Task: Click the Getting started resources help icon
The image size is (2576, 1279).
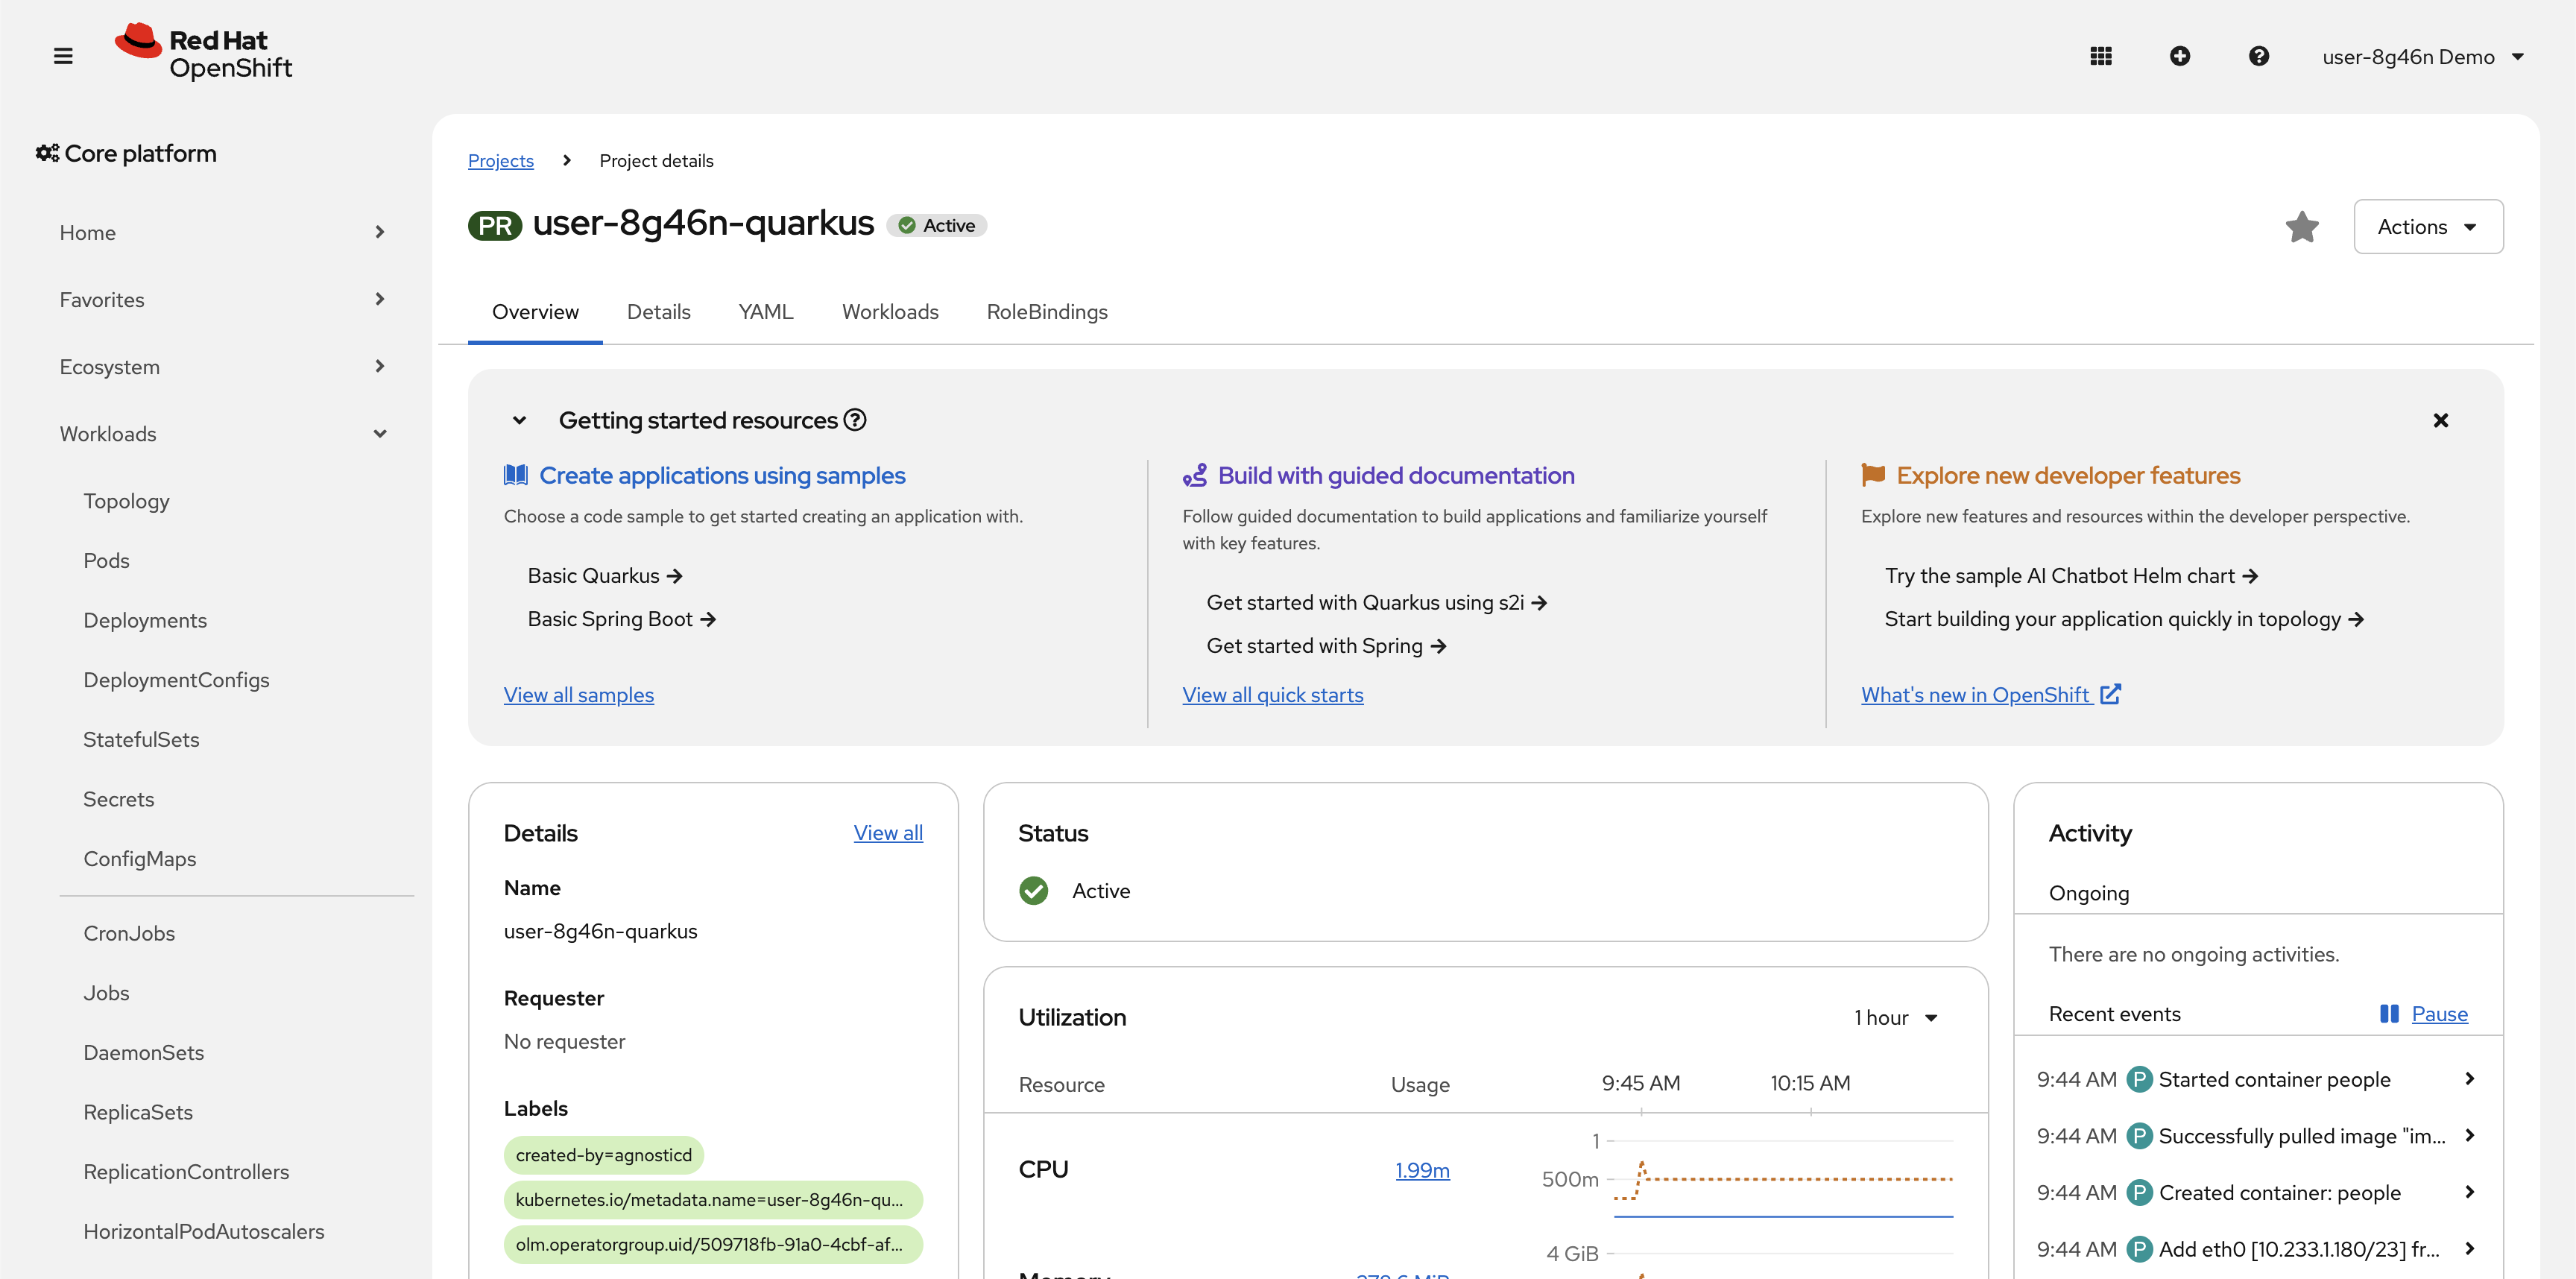Action: click(x=855, y=420)
